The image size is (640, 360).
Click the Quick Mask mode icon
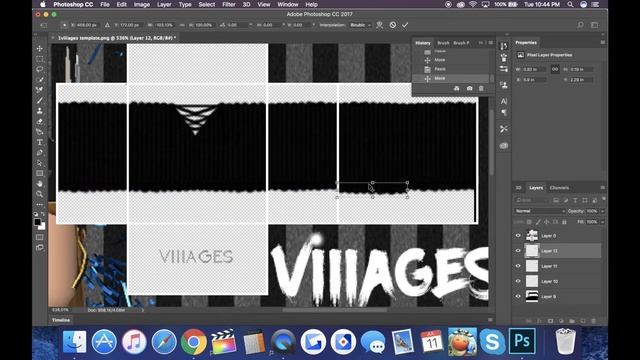pos(40,237)
